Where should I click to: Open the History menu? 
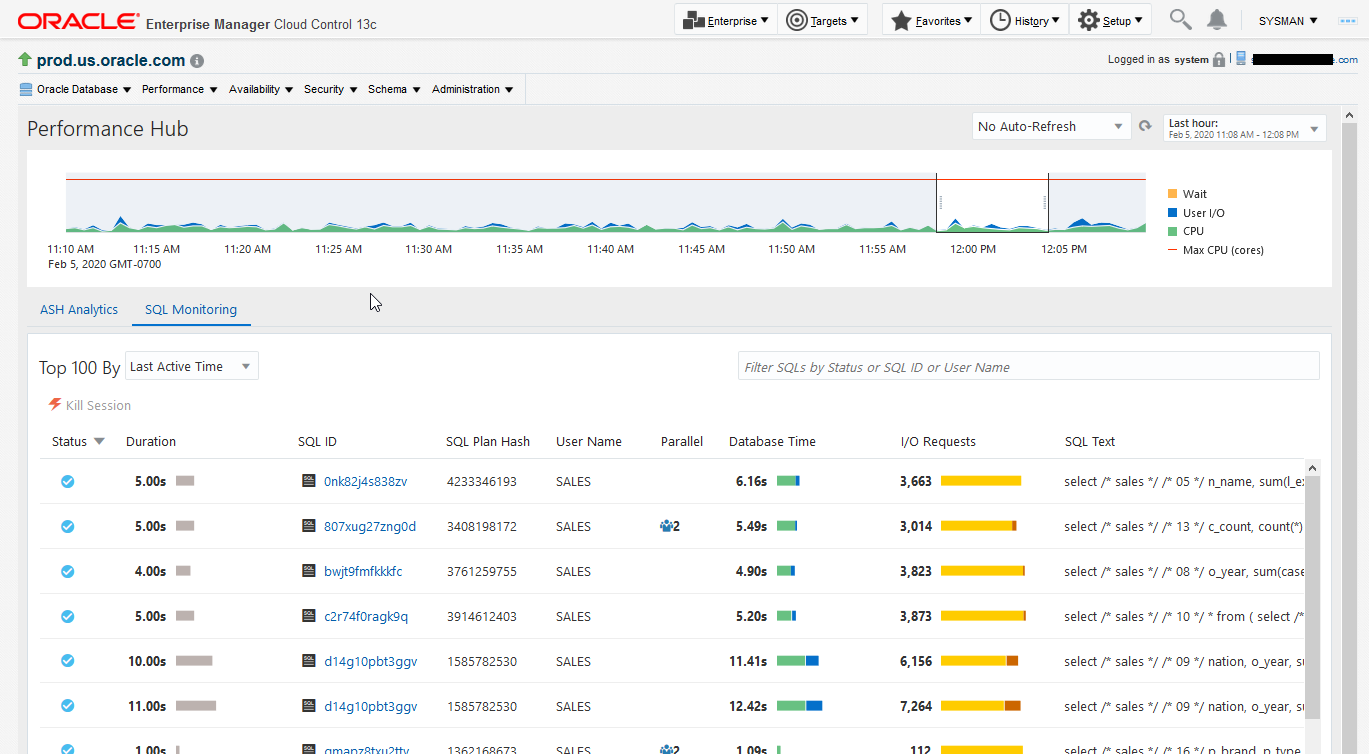(x=1025, y=20)
